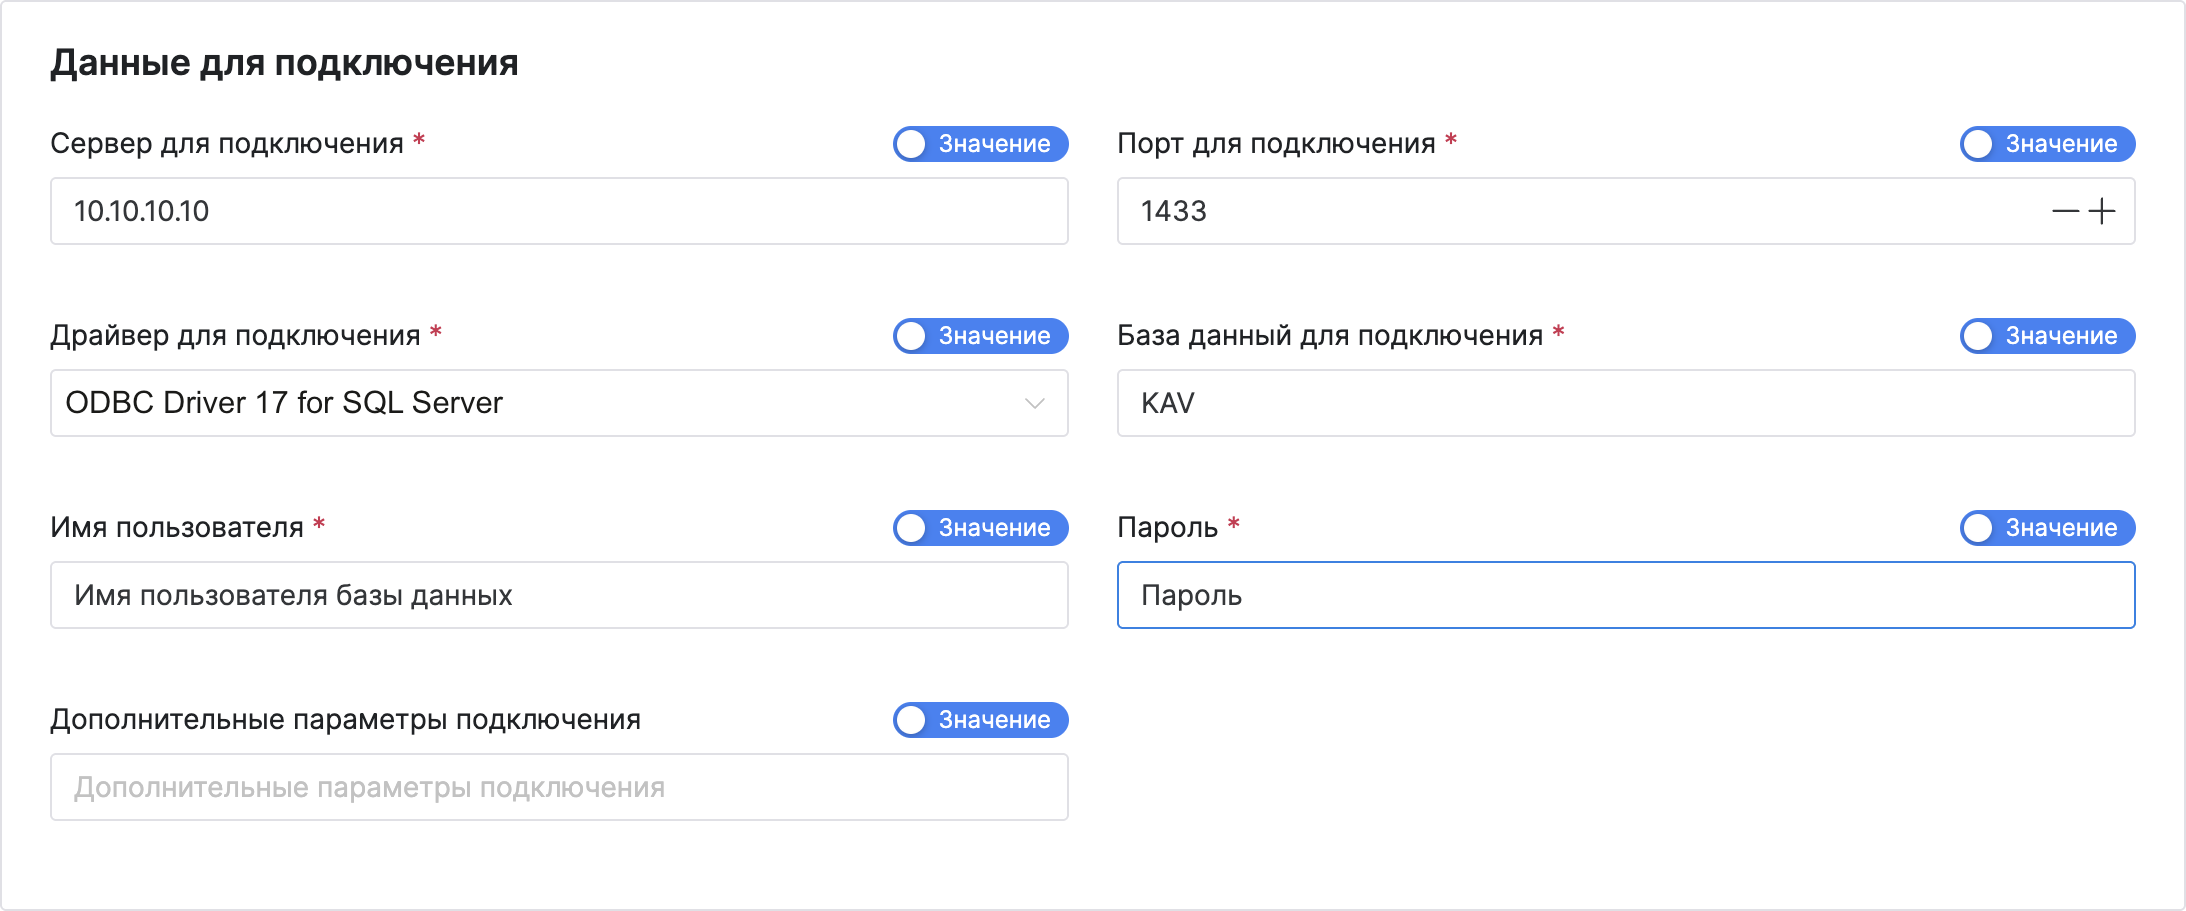Click the plus icon in port field
The height and width of the screenshot is (911, 2186).
point(2102,211)
